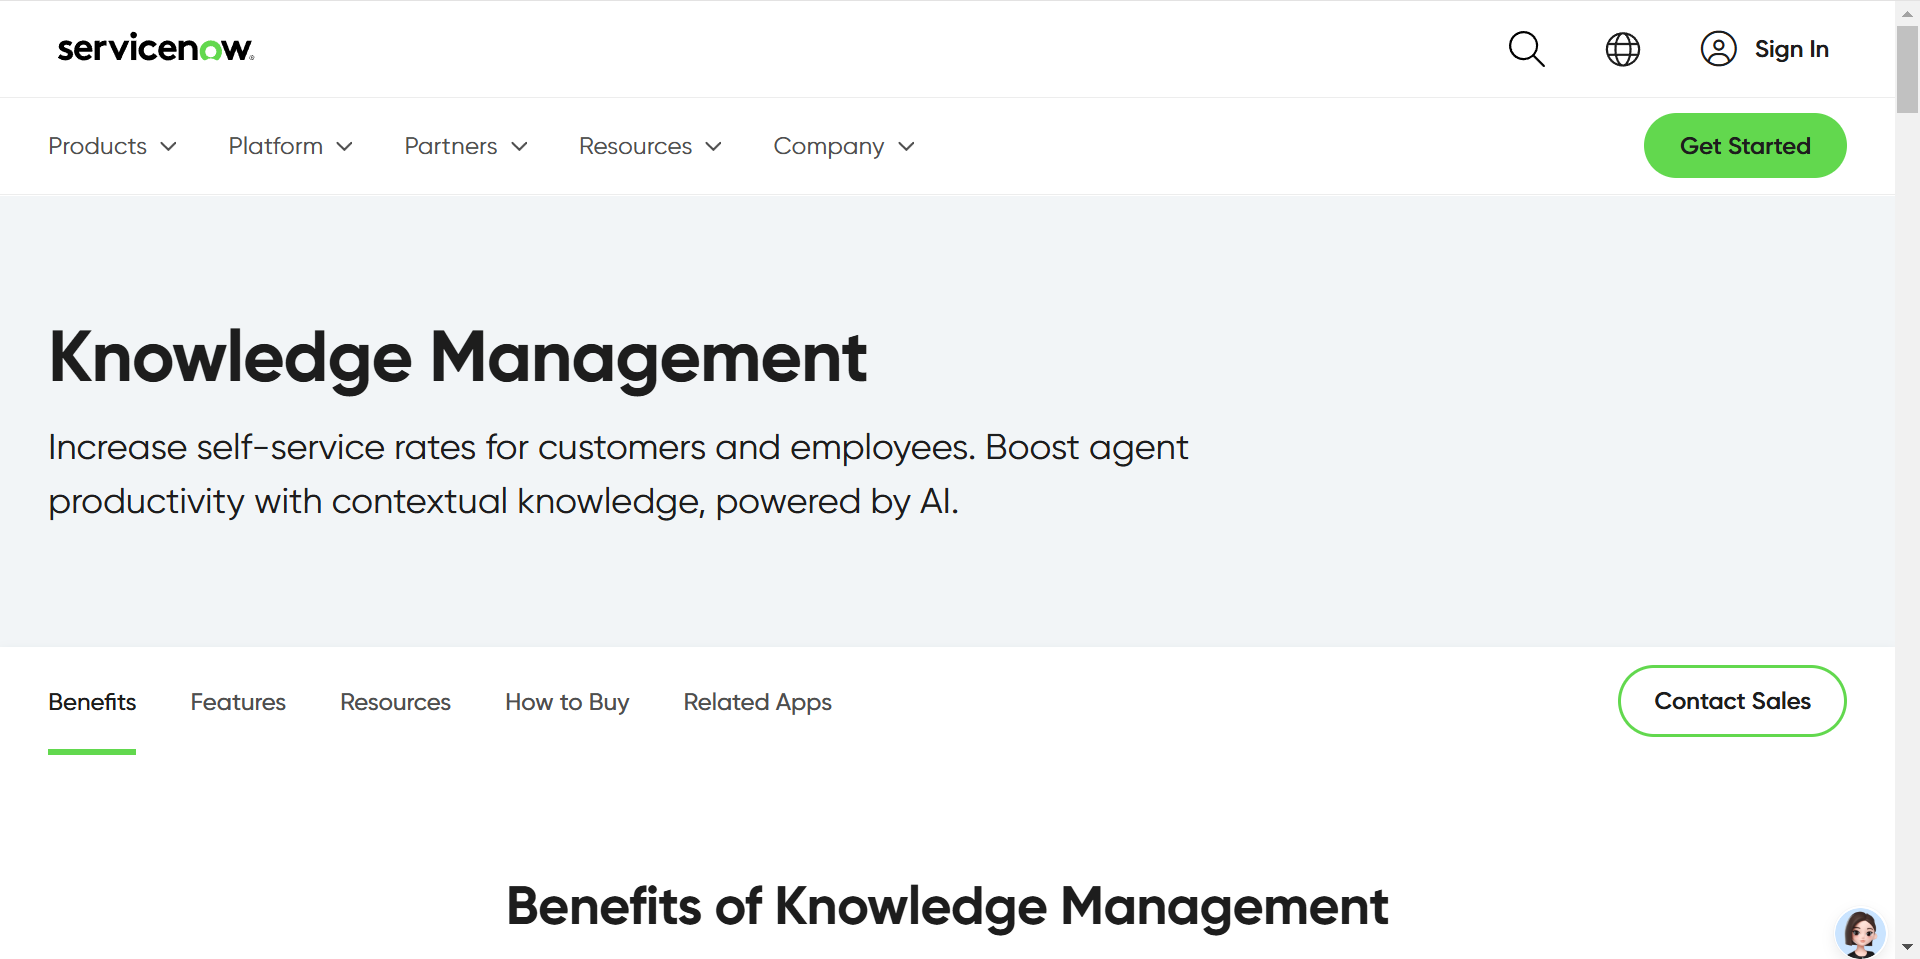Click the scrollbar down arrow

pos(1907,947)
